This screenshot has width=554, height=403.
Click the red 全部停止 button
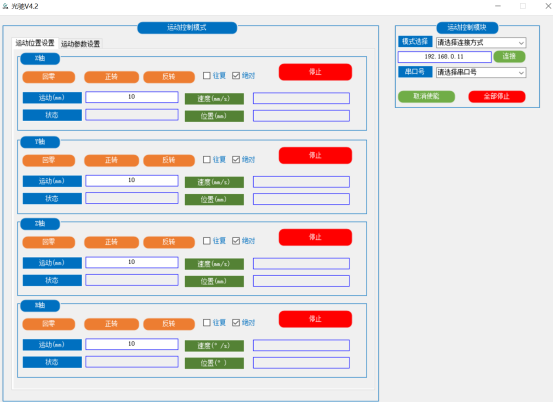[497, 96]
